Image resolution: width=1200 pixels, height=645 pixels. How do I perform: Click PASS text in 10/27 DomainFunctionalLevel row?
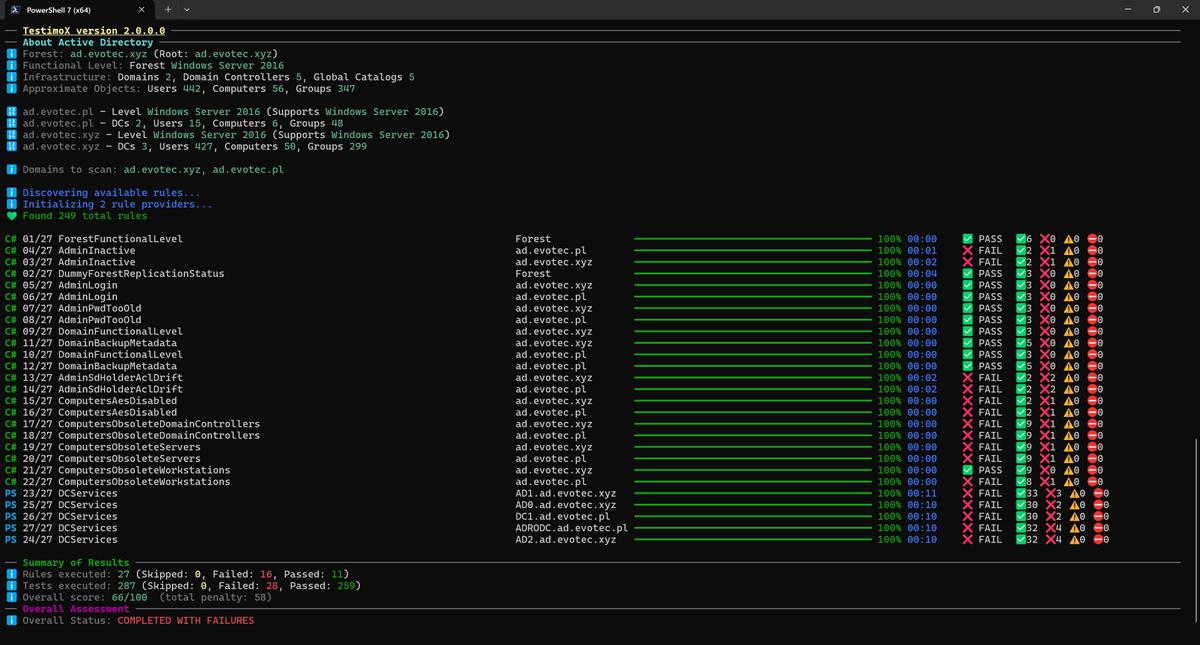click(990, 355)
